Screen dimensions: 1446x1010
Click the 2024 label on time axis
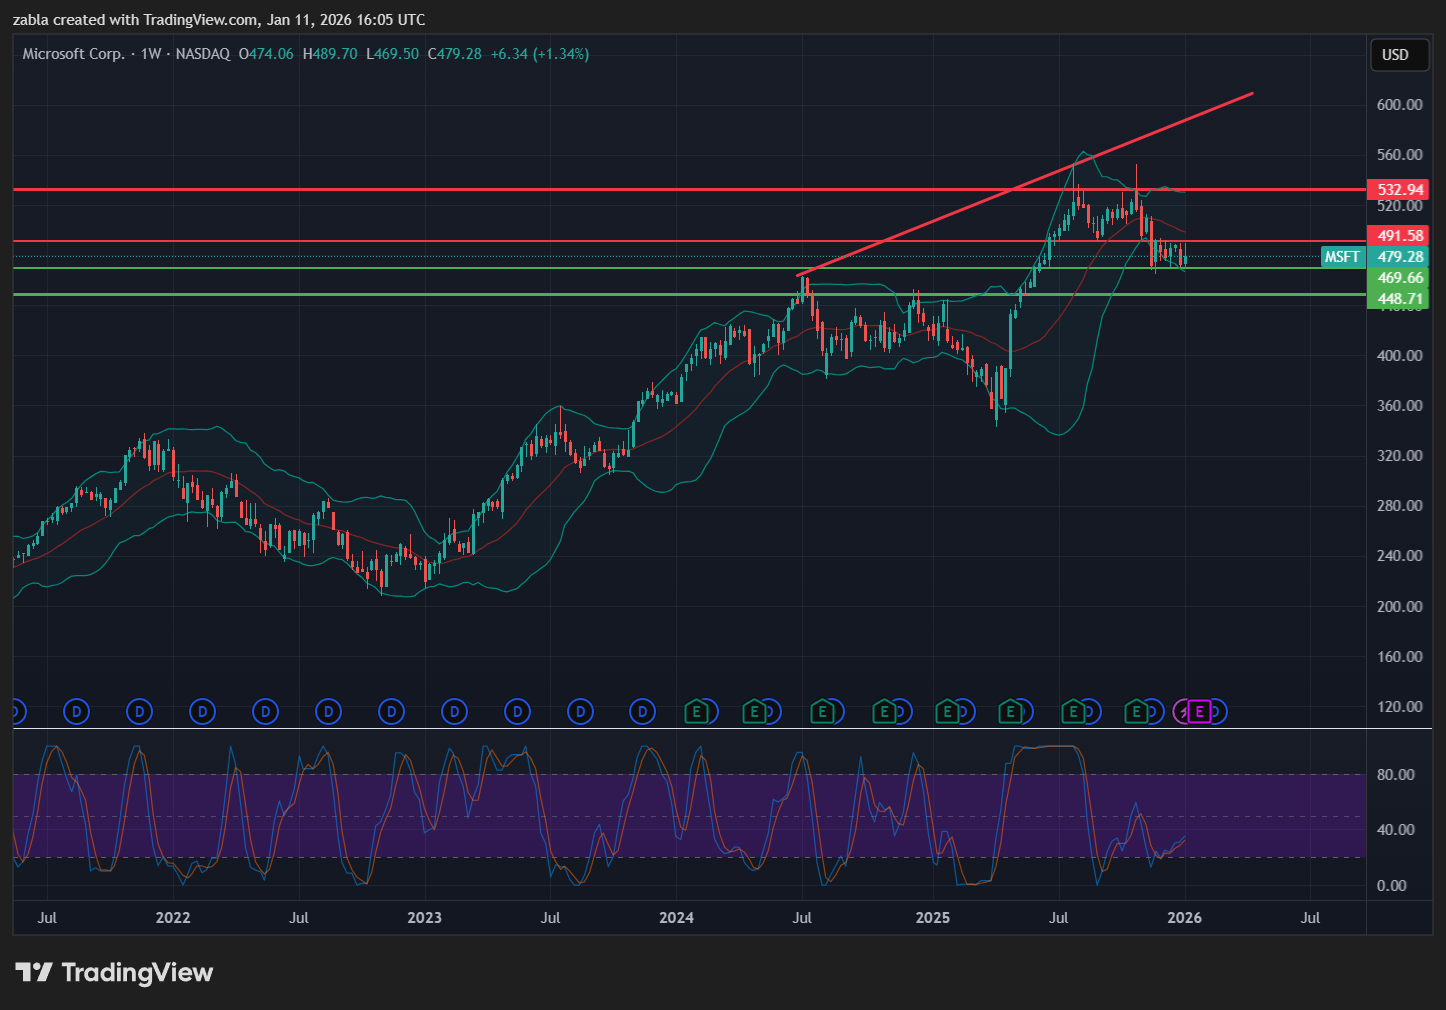(676, 918)
